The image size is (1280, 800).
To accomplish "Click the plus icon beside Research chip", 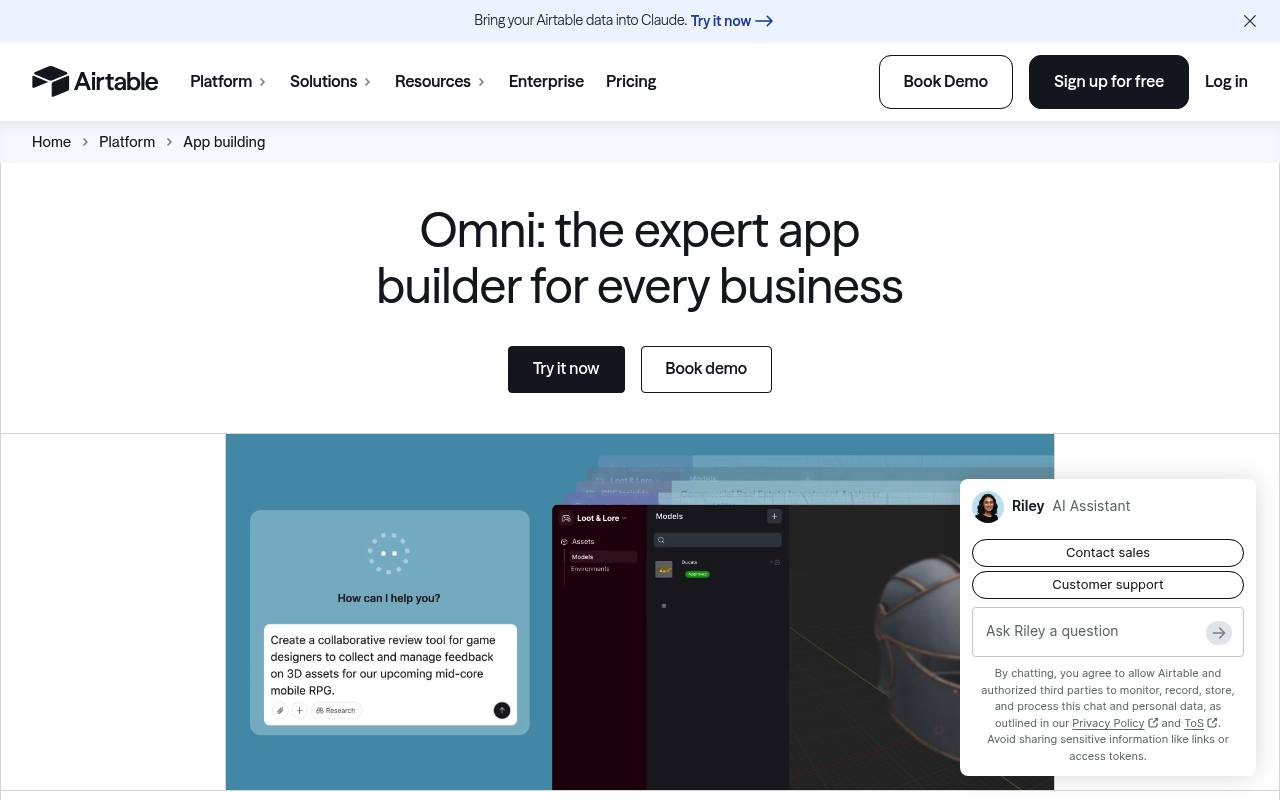I will 299,710.
